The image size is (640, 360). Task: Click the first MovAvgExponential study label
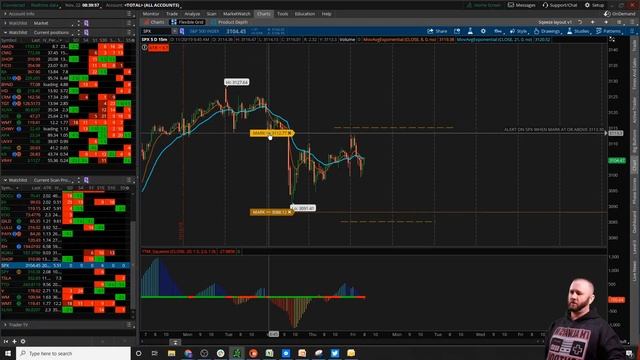[x=408, y=40]
